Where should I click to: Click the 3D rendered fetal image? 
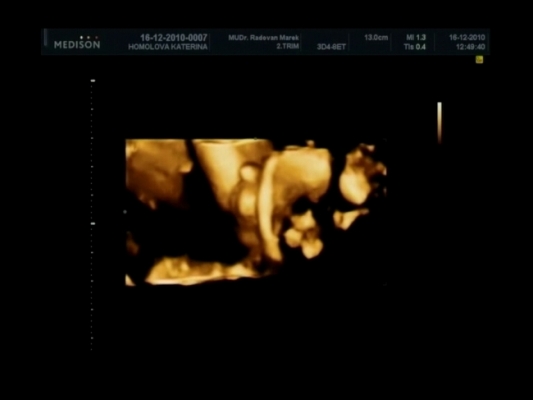(256, 212)
